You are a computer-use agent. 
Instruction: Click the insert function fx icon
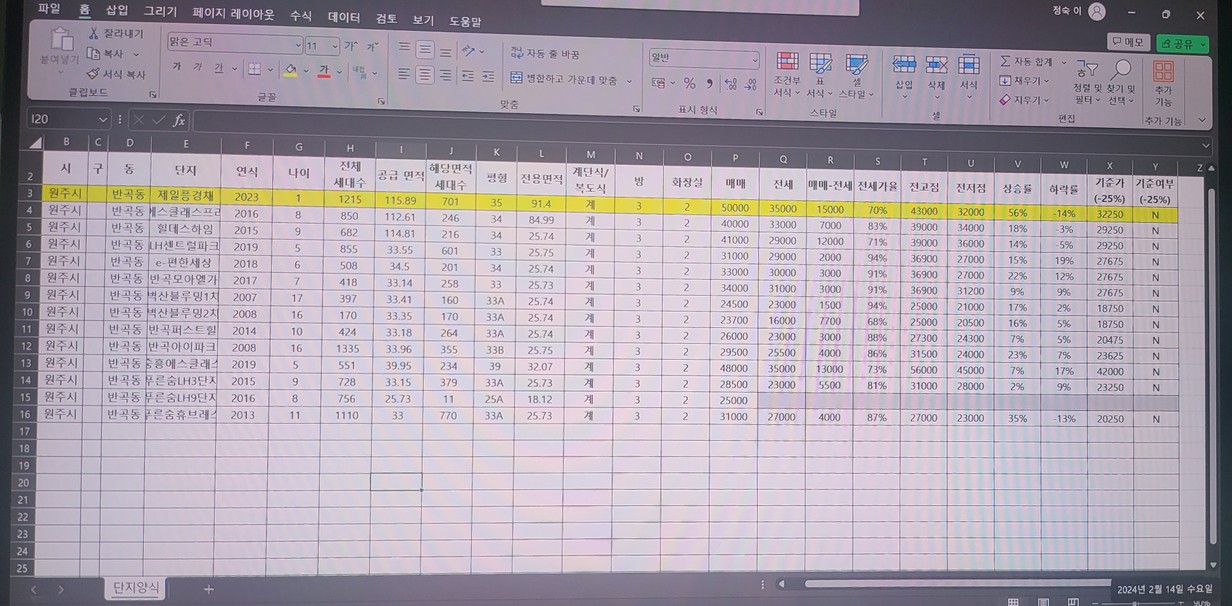[x=179, y=120]
